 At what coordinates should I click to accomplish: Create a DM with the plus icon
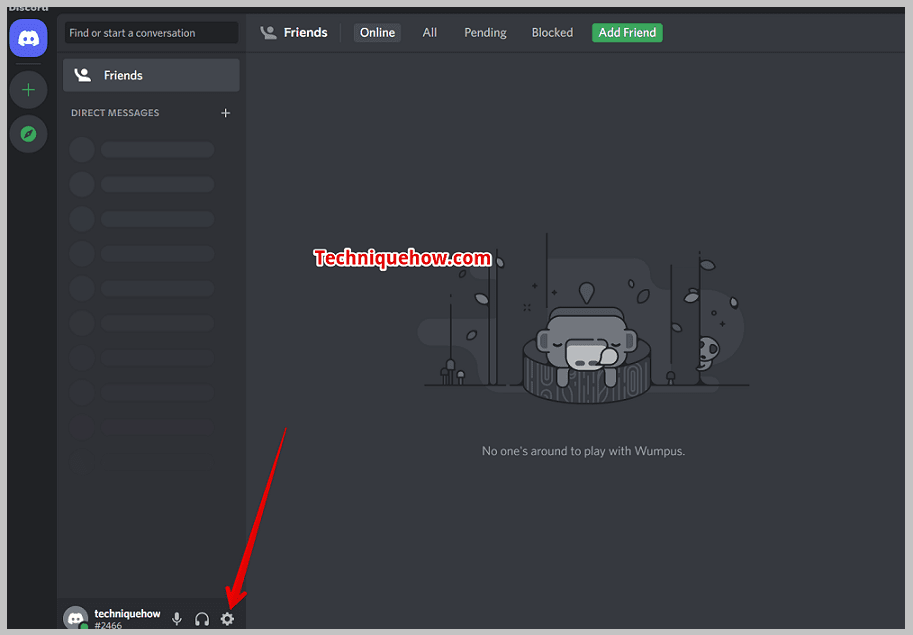click(x=225, y=113)
